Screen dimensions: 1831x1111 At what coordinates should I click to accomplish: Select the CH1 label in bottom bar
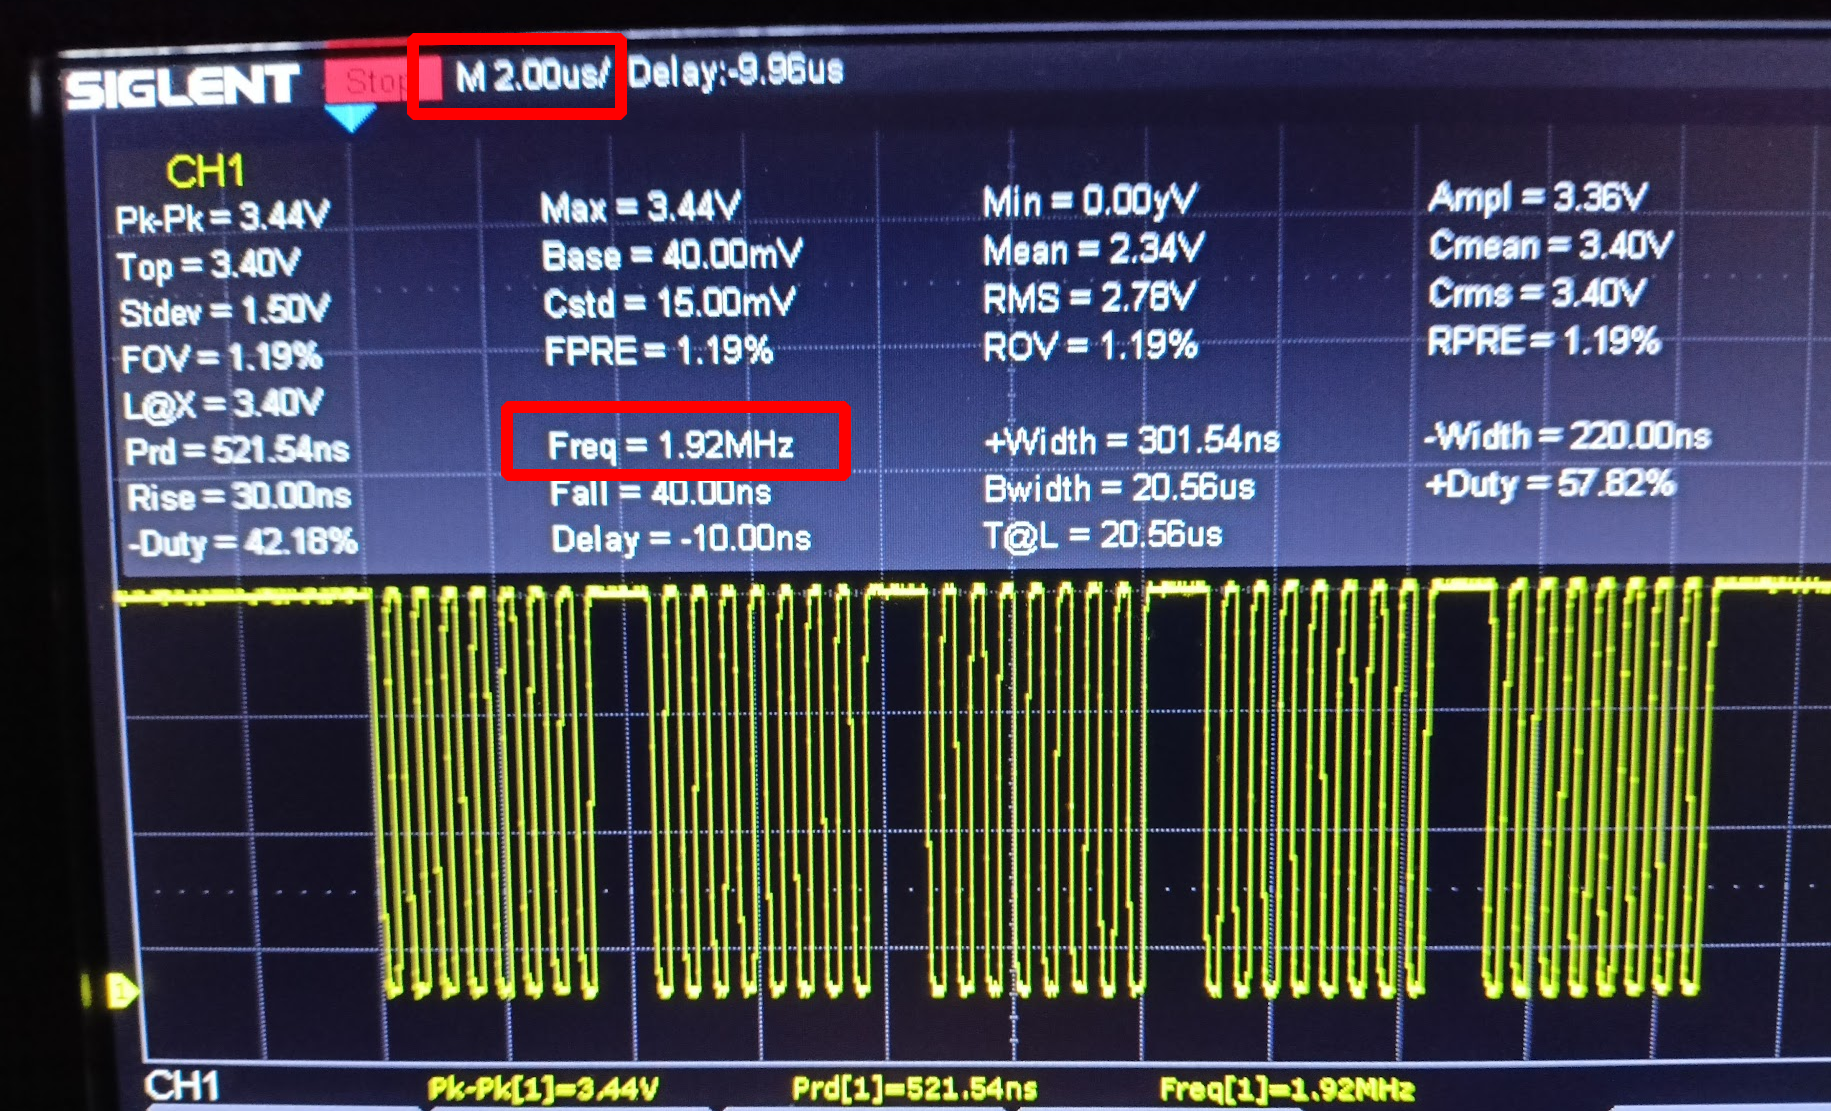click(182, 1087)
